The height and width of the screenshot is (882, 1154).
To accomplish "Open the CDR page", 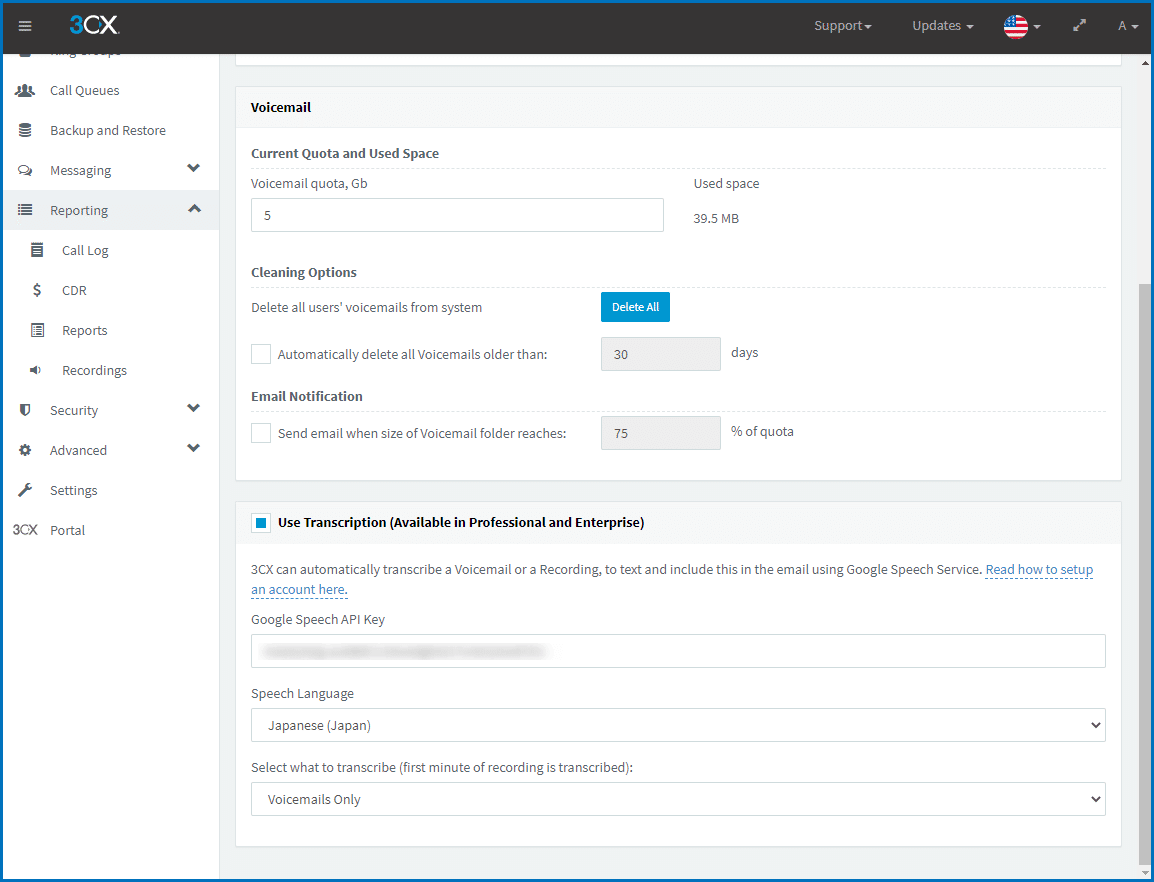I will click(x=74, y=290).
